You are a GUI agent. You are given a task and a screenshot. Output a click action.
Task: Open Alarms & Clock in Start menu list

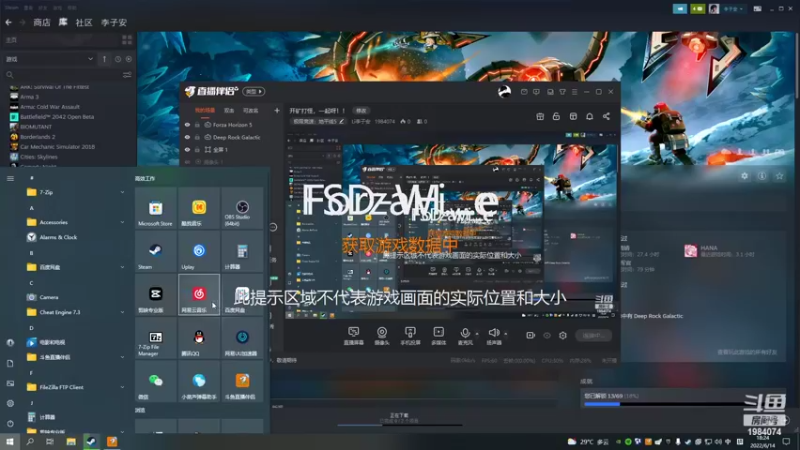click(58, 237)
